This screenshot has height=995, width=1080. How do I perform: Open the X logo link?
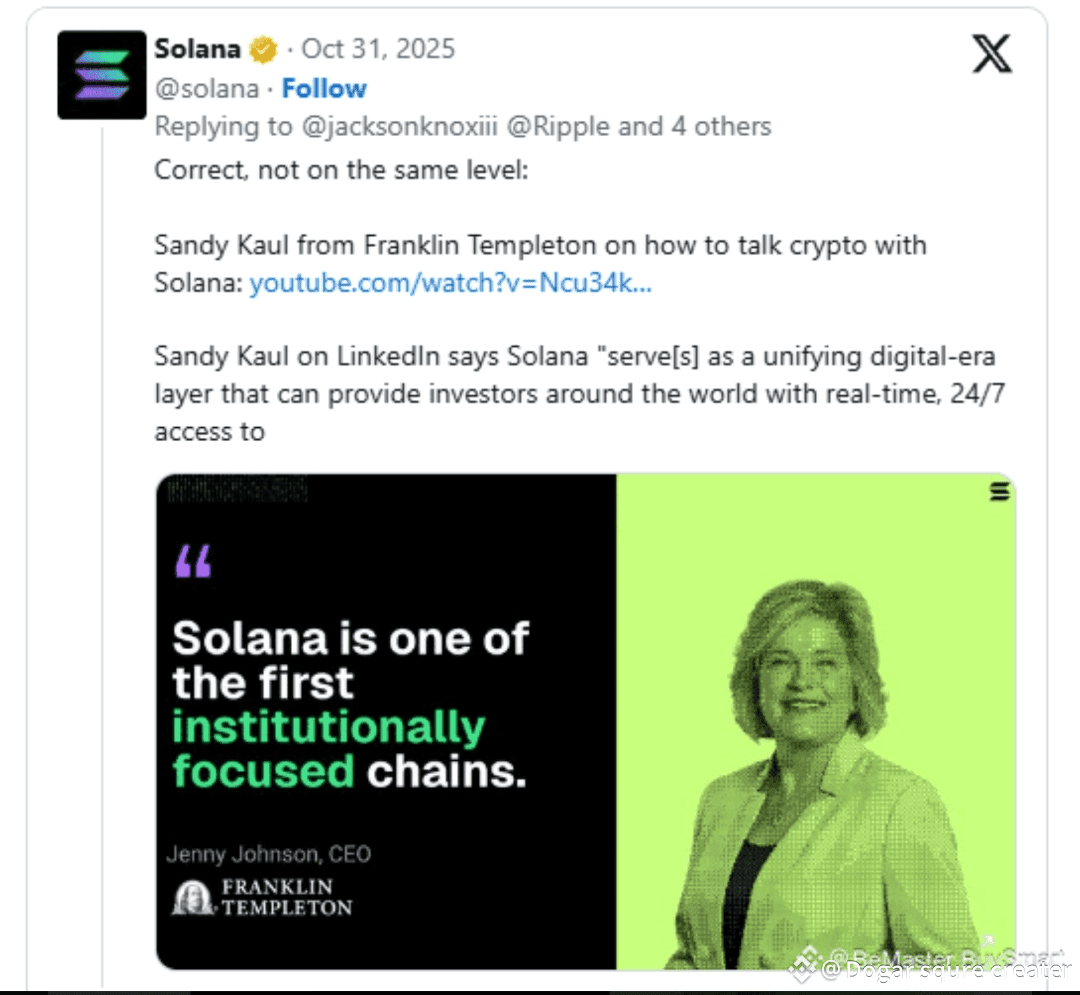(x=991, y=52)
